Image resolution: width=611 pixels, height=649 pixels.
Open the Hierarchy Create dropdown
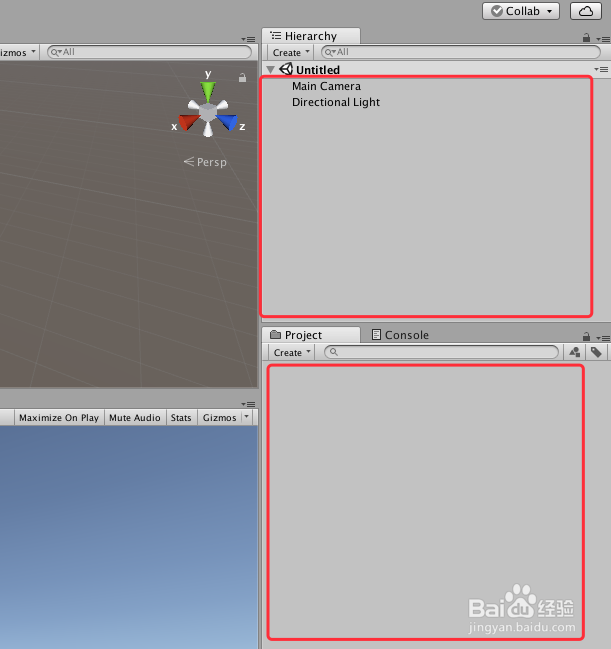[291, 53]
